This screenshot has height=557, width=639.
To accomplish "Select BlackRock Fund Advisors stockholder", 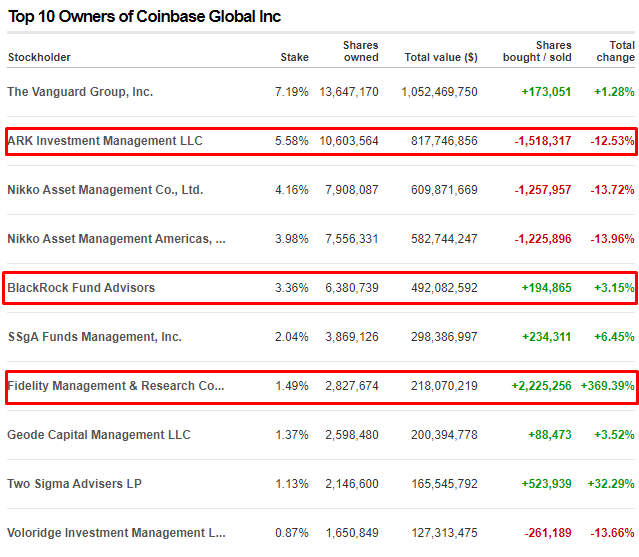I will click(x=81, y=288).
